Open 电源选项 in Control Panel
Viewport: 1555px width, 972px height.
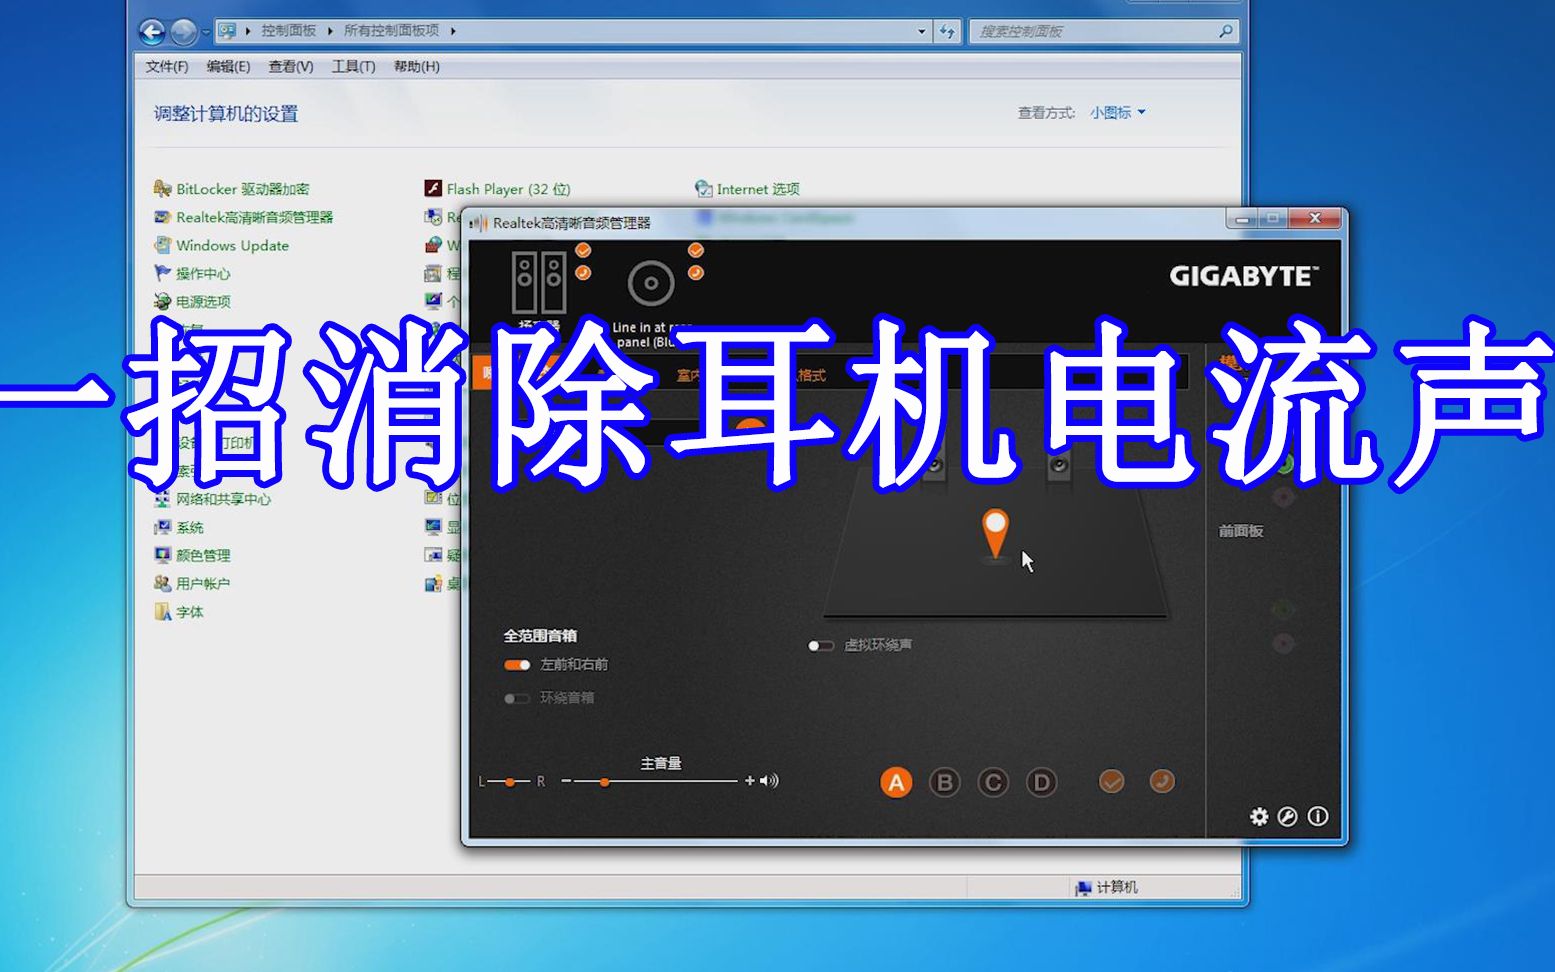click(x=192, y=301)
